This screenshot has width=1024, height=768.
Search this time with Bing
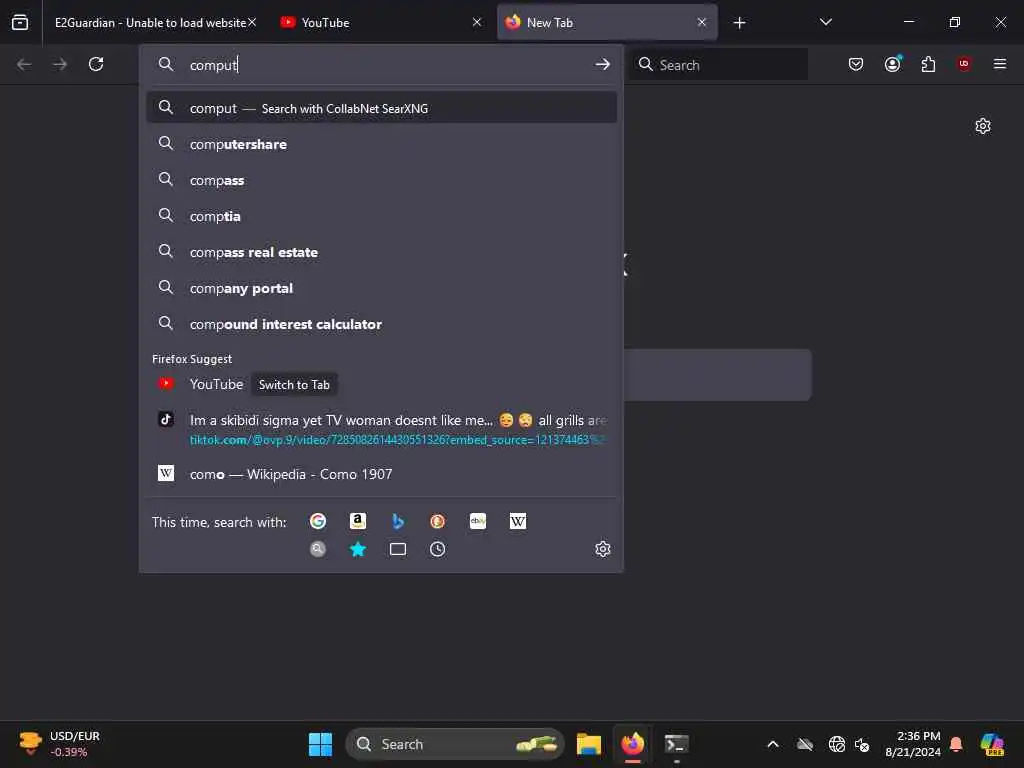coord(398,521)
